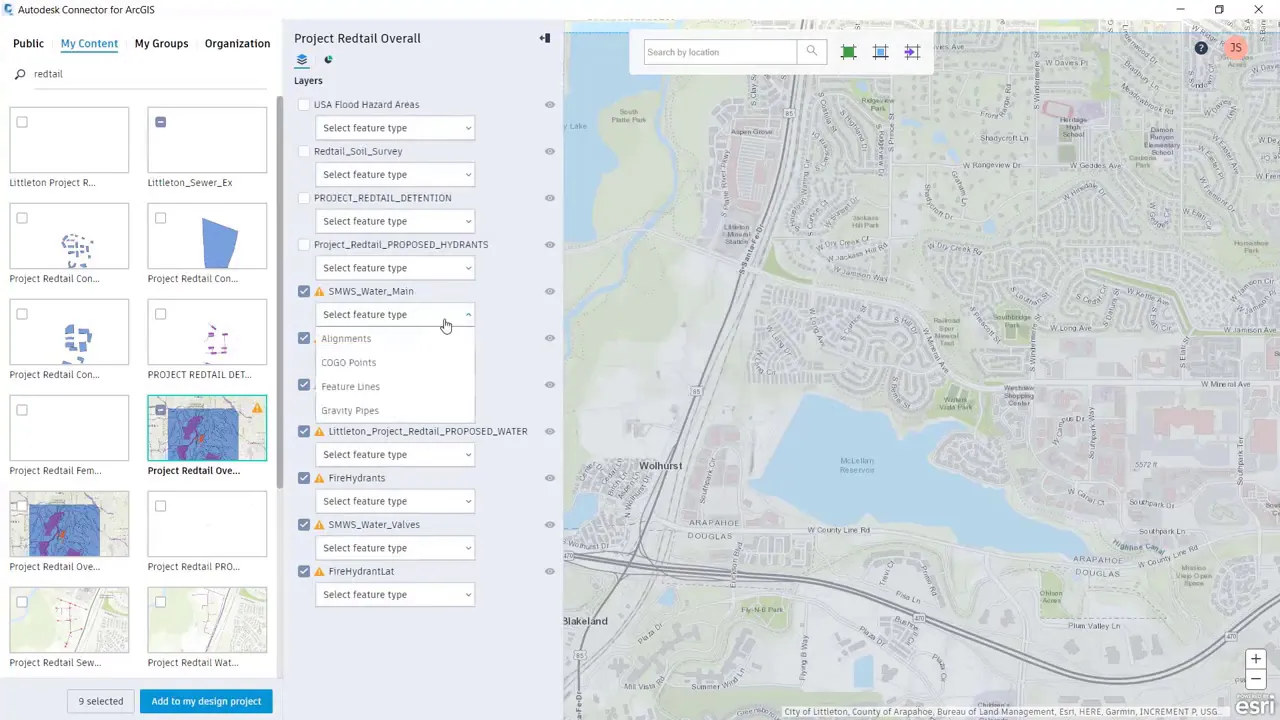This screenshot has height=720, width=1280.
Task: Click Add to my design project button
Action: (x=206, y=701)
